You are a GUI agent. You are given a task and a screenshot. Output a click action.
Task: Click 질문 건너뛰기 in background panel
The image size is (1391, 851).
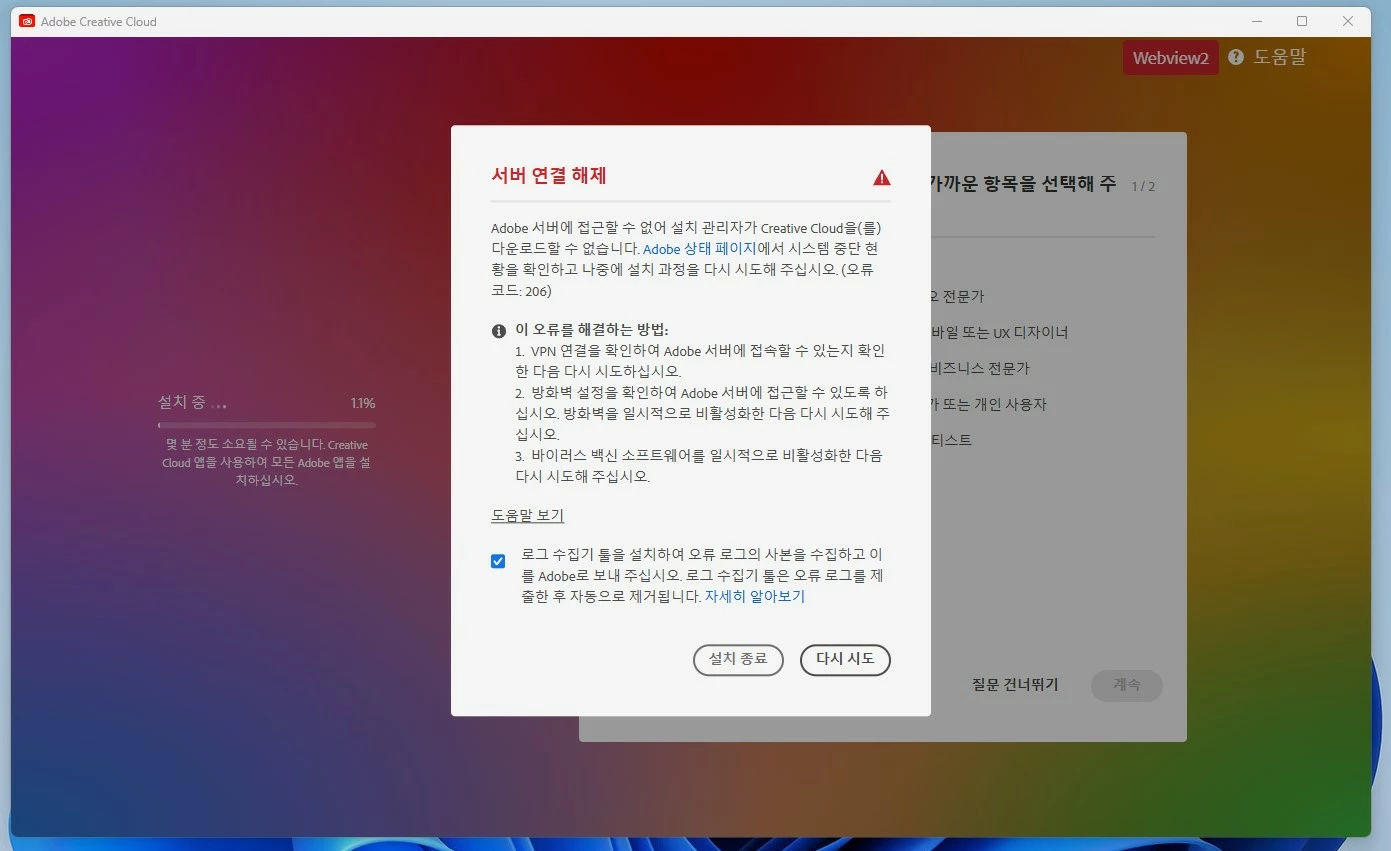1015,685
